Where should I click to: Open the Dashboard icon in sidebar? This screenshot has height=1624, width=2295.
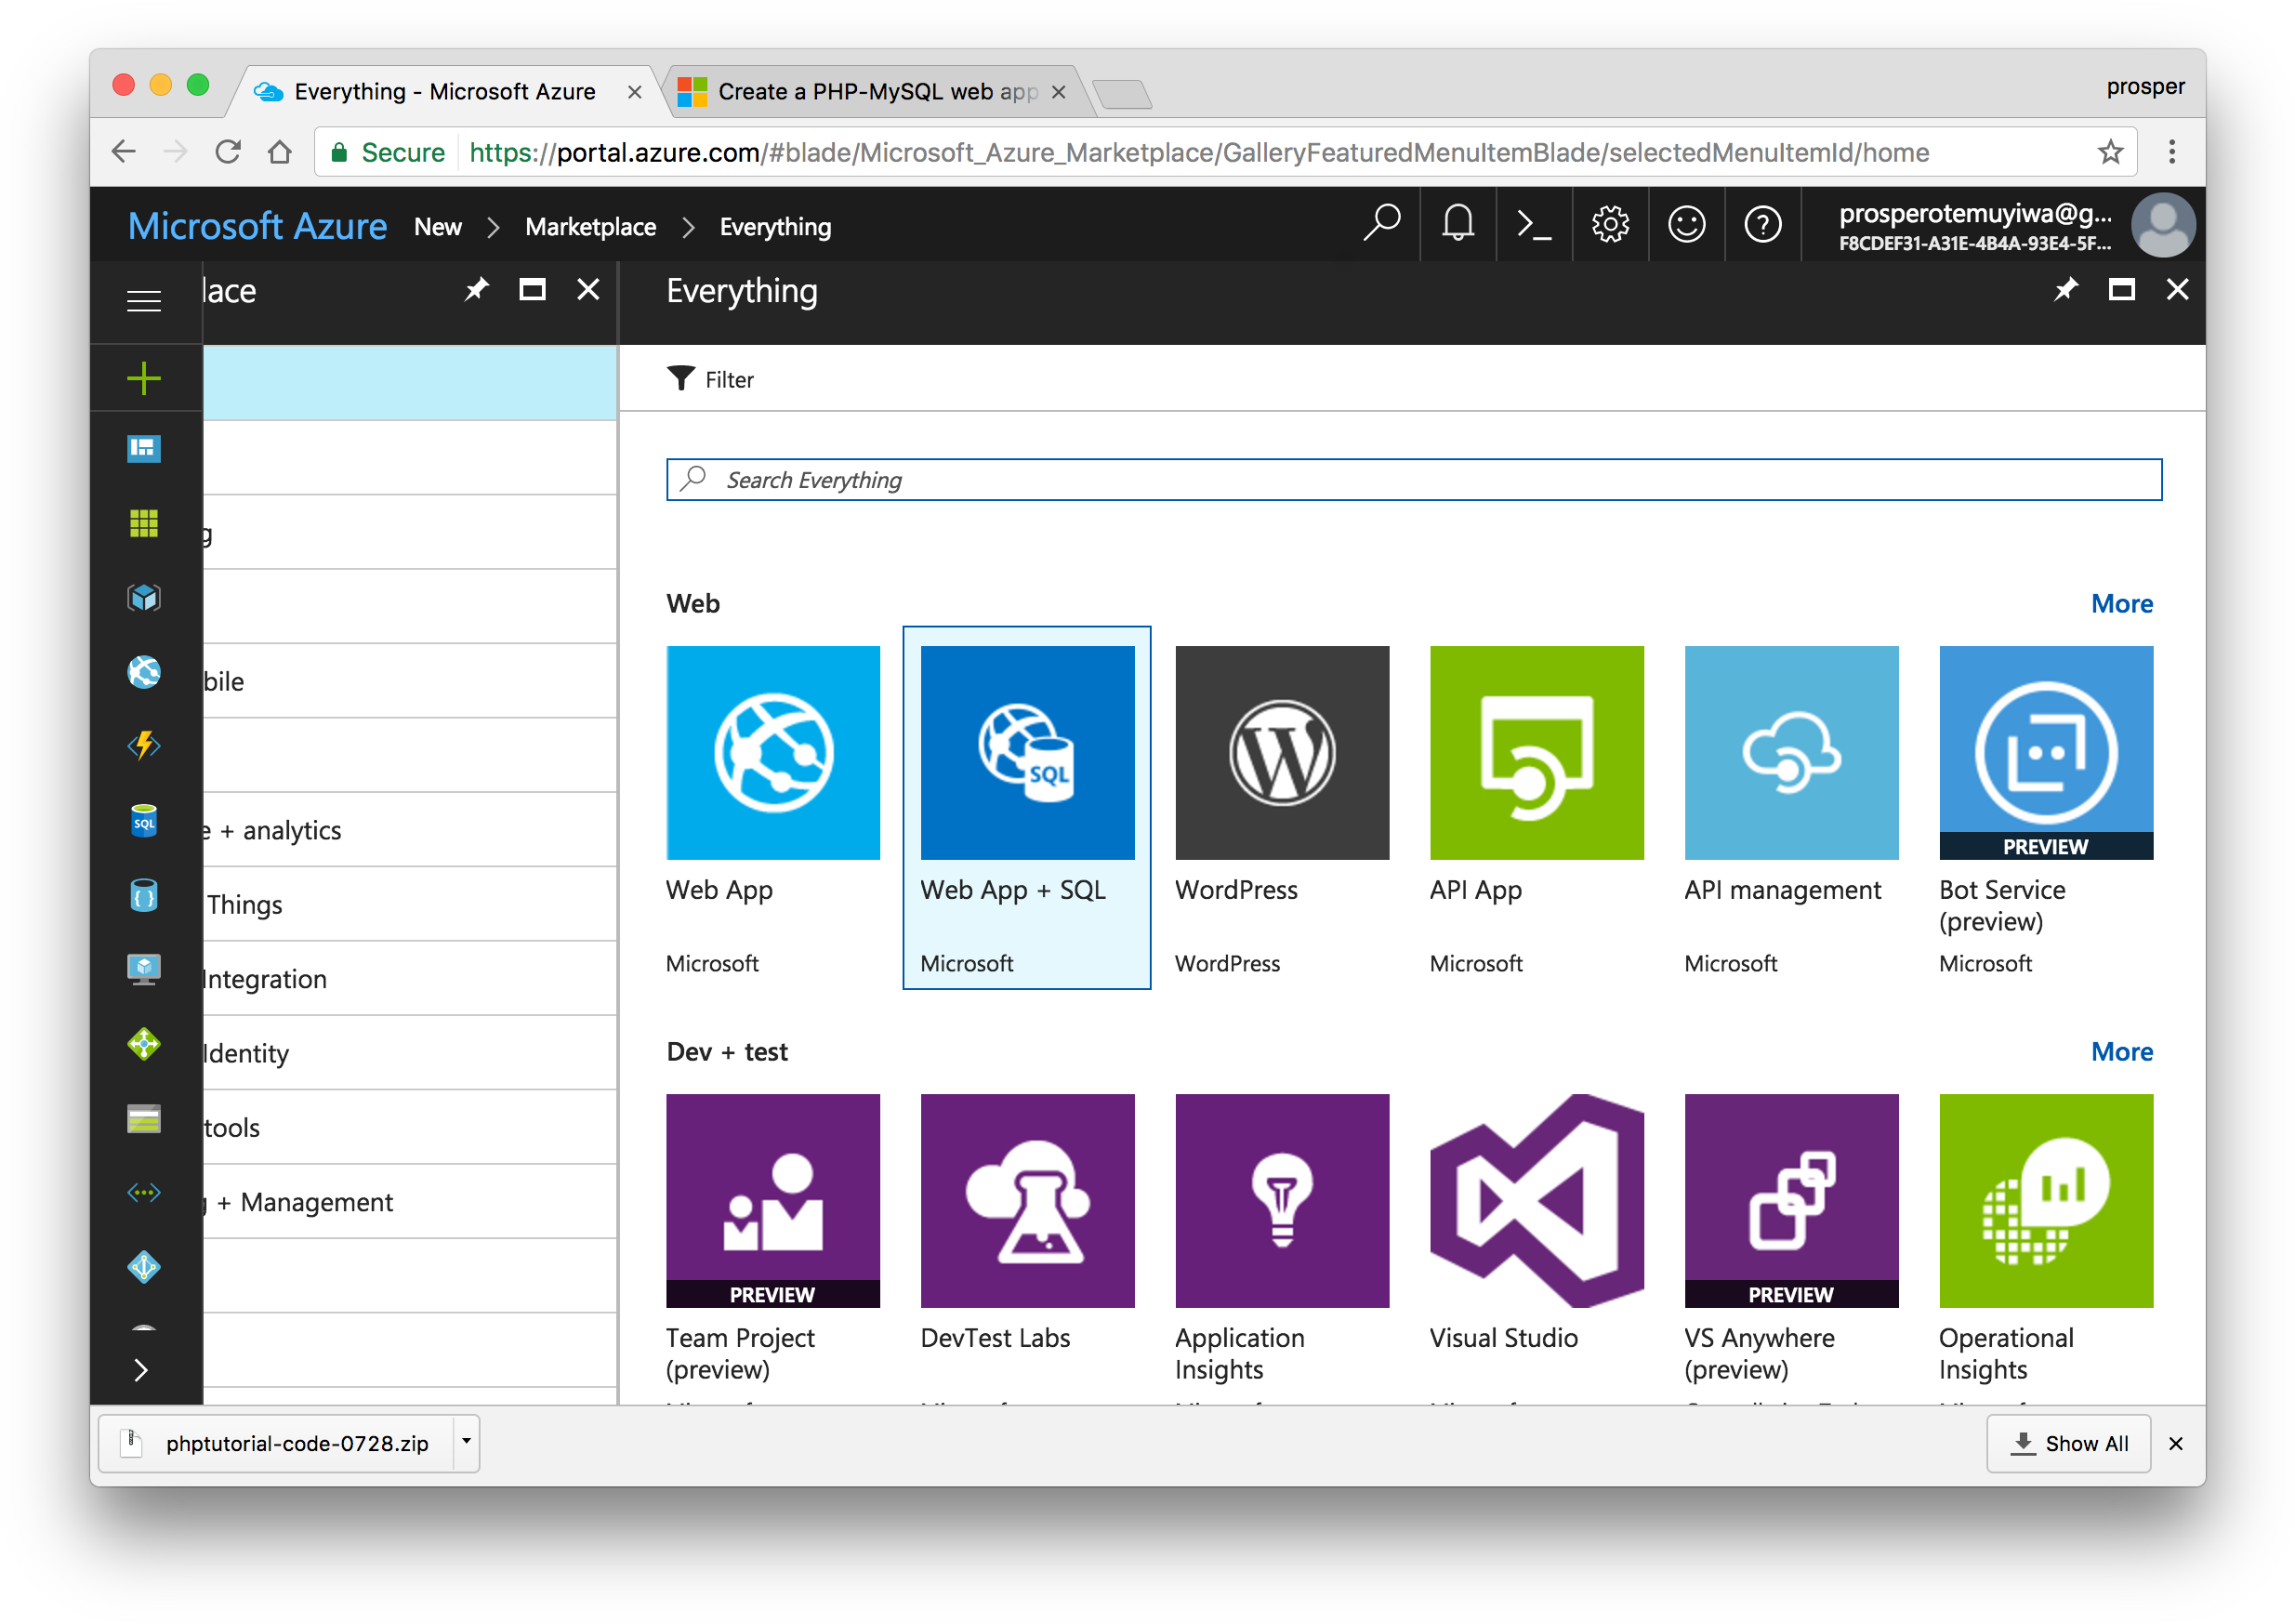click(144, 449)
